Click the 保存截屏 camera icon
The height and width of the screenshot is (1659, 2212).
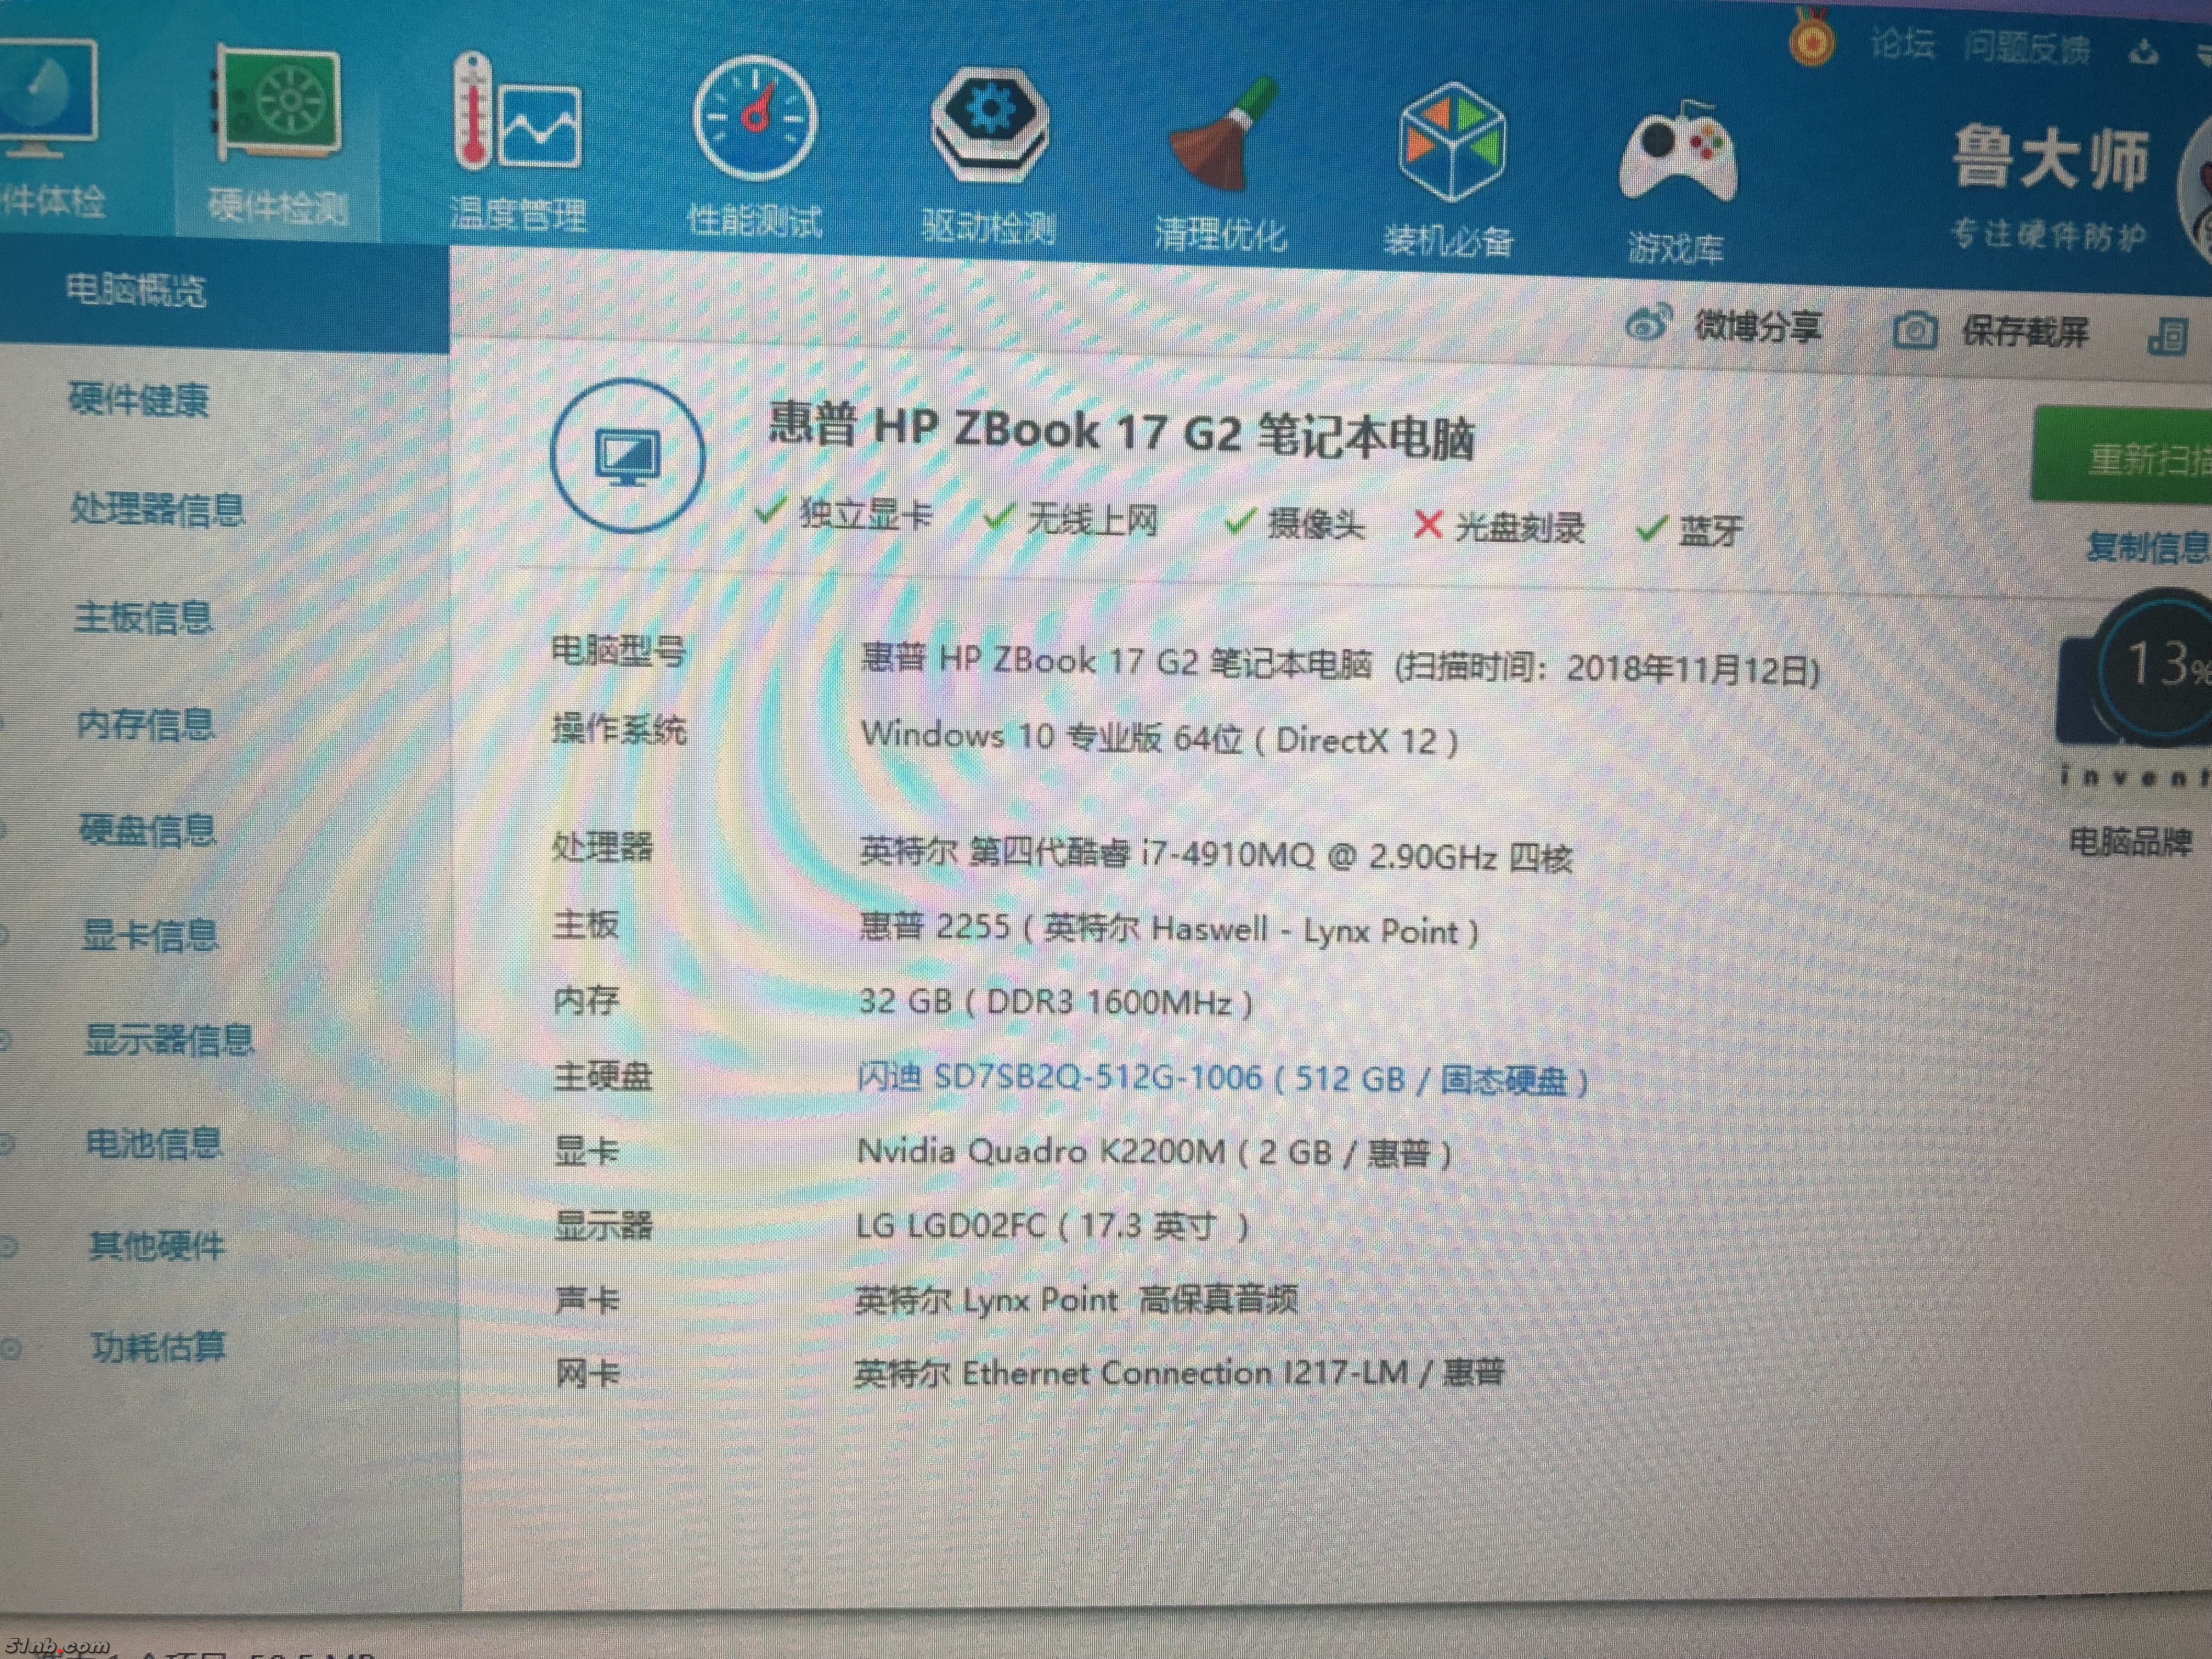tap(1914, 331)
